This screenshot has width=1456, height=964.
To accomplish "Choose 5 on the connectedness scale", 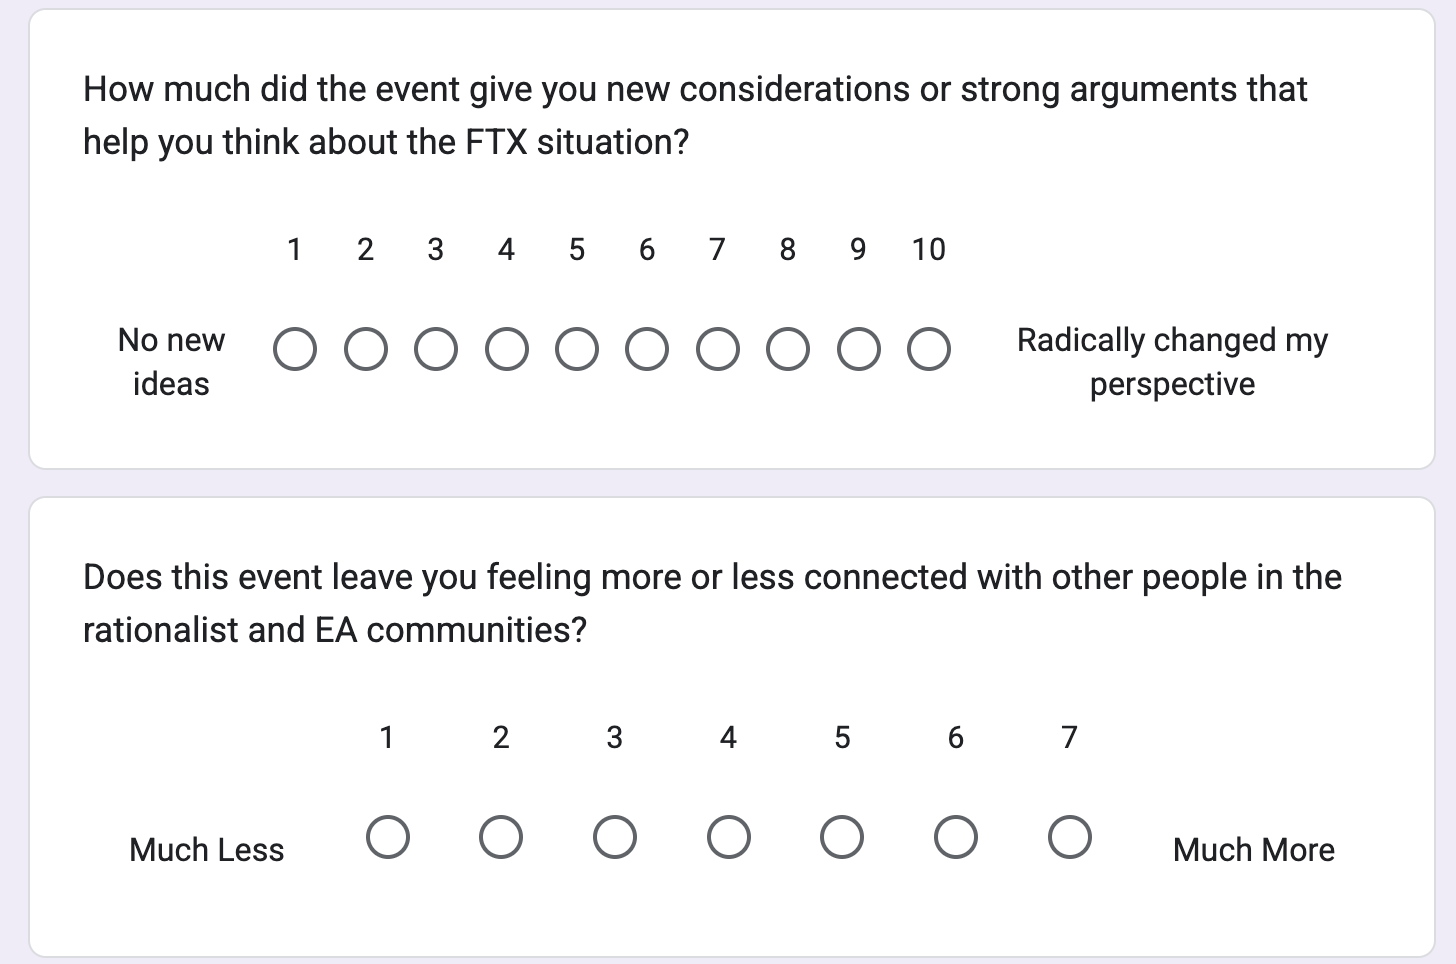I will [x=841, y=837].
